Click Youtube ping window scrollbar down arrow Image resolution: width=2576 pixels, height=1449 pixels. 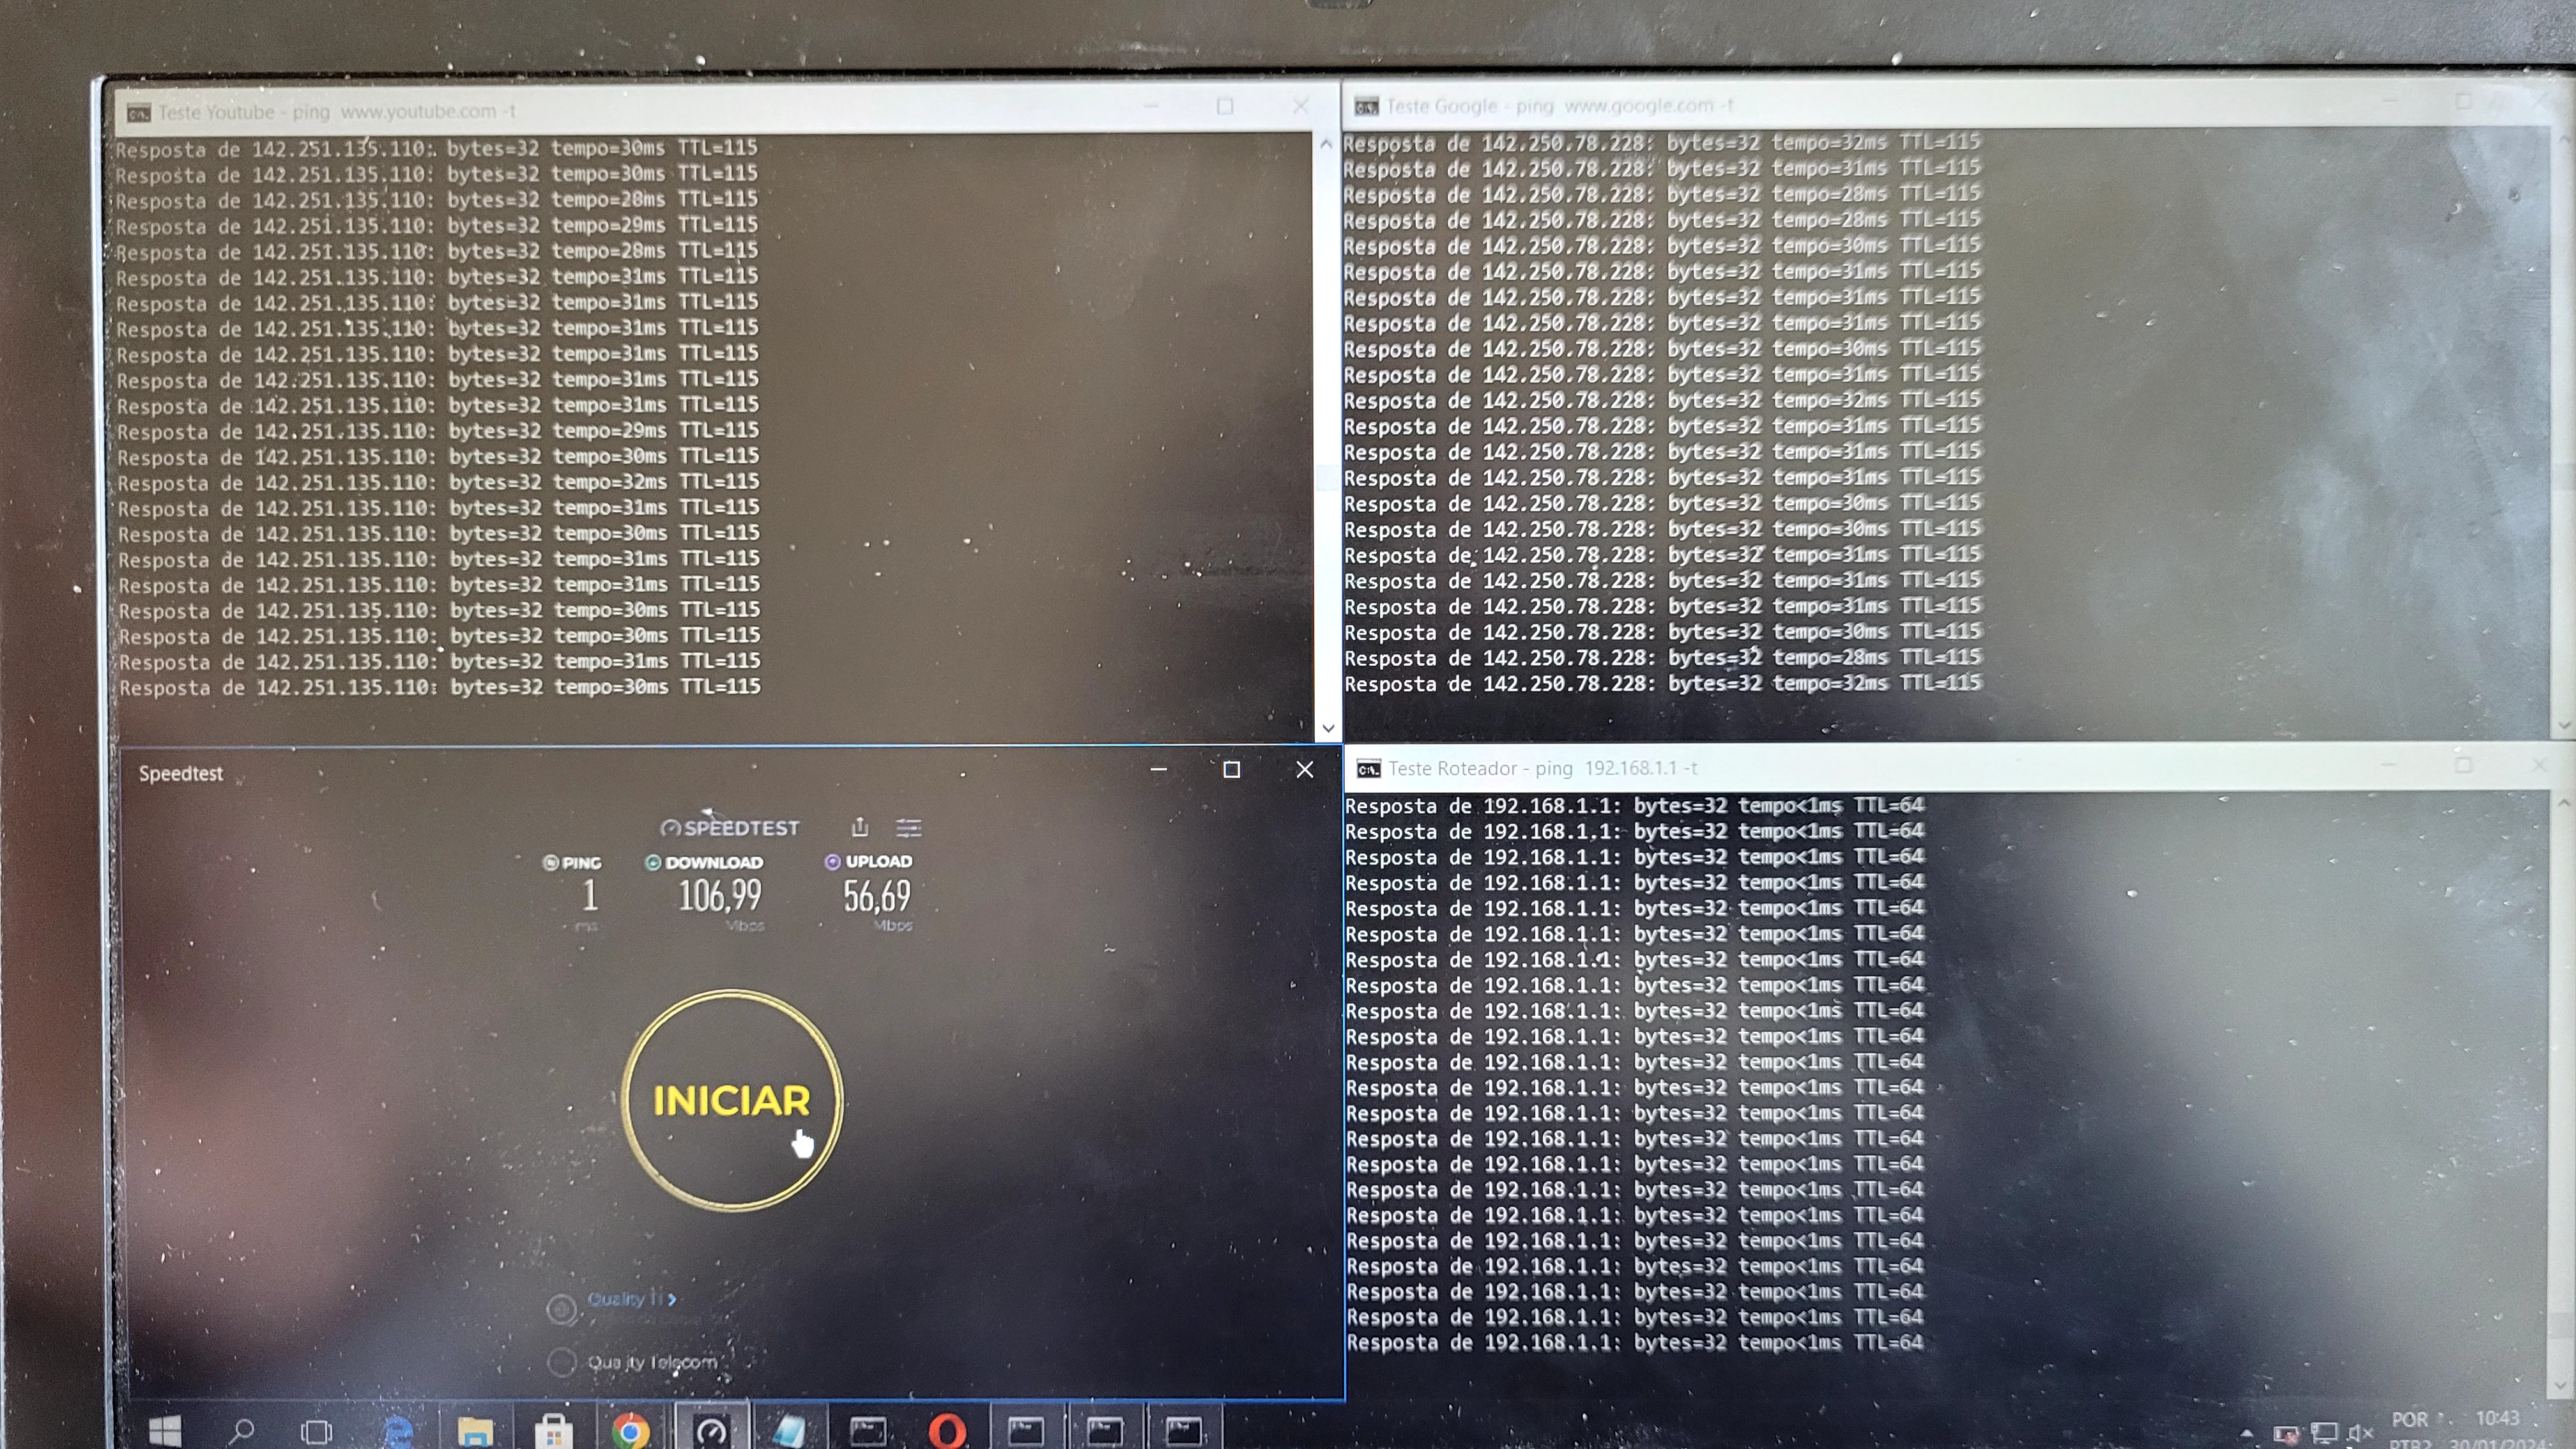[1328, 728]
